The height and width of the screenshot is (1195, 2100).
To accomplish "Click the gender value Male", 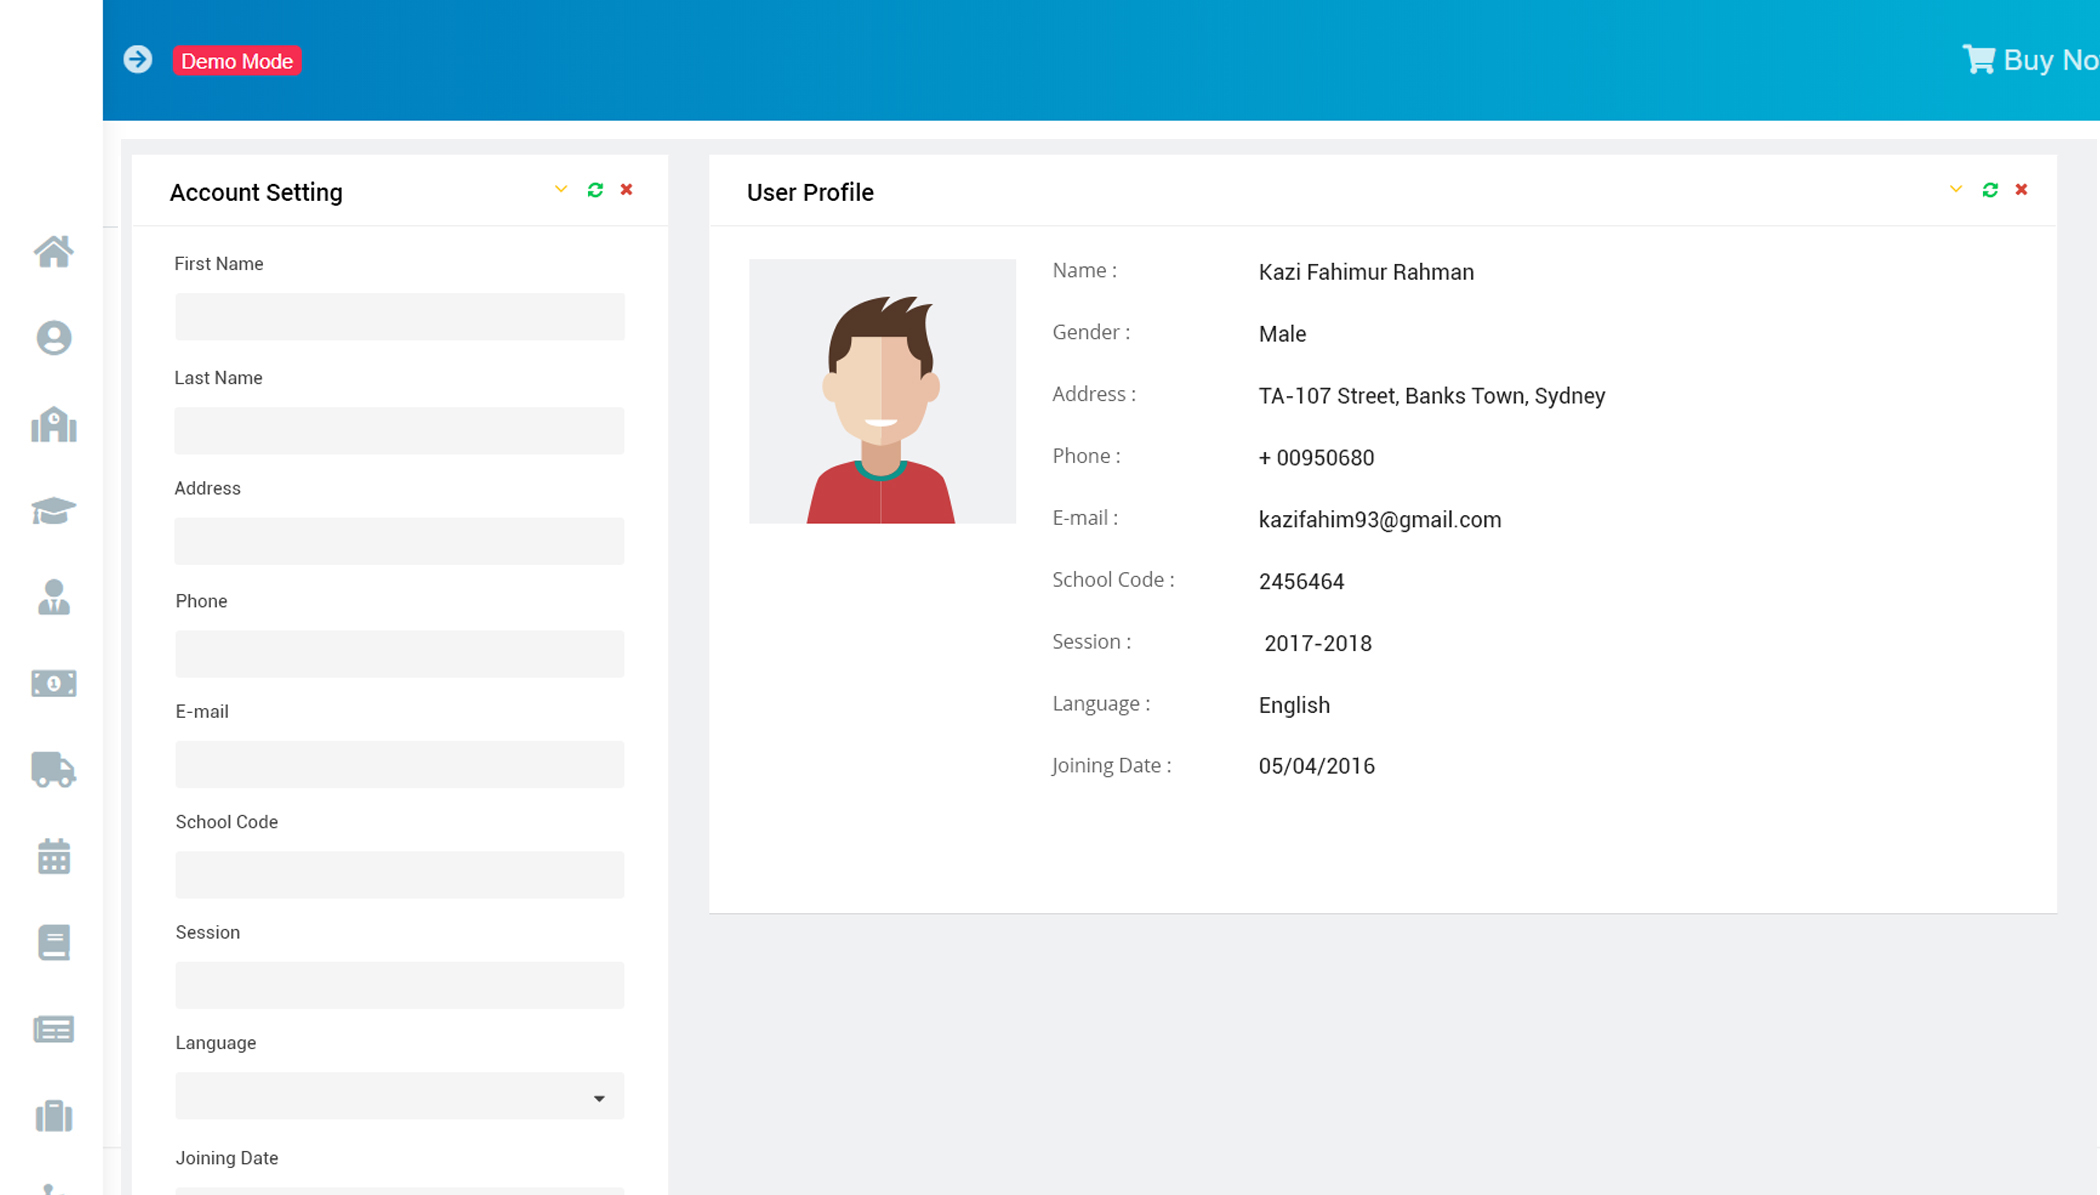I will pyautogui.click(x=1282, y=334).
